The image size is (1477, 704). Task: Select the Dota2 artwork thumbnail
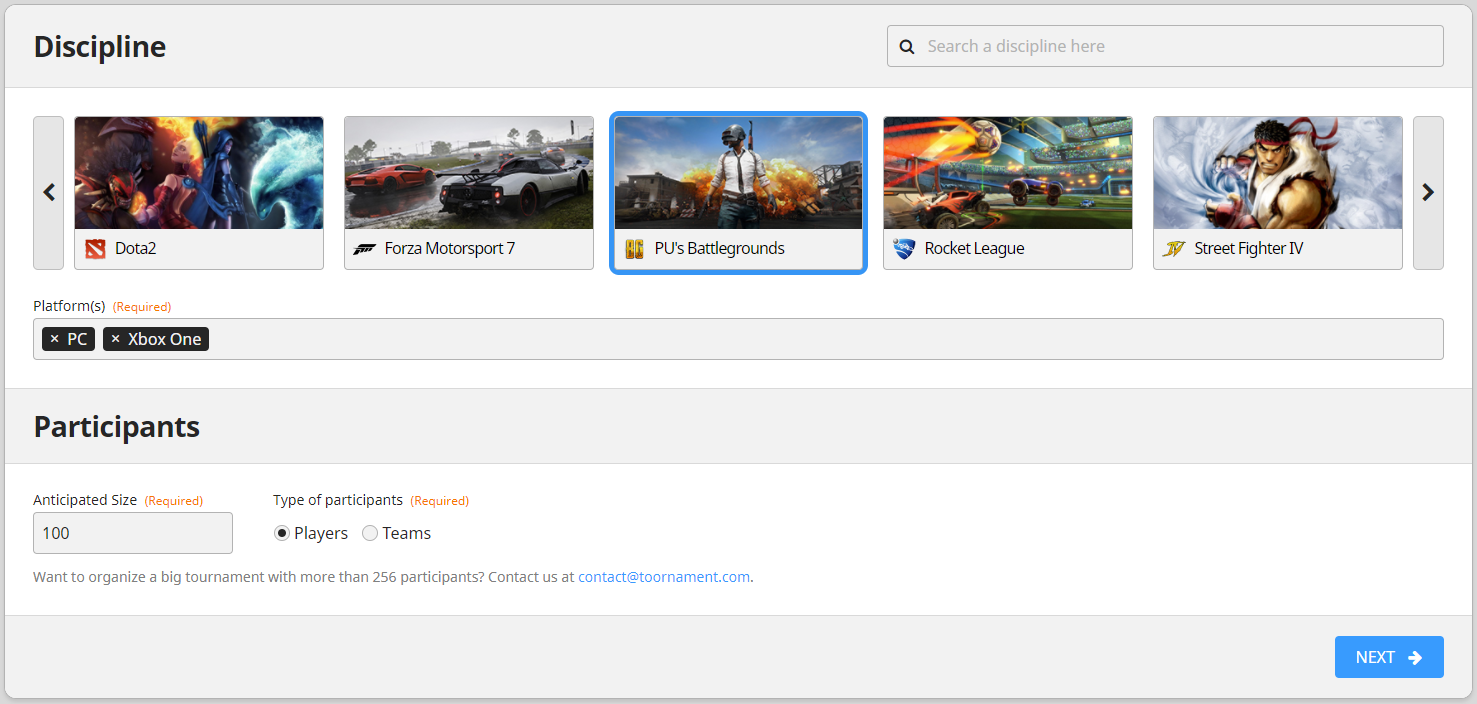199,173
